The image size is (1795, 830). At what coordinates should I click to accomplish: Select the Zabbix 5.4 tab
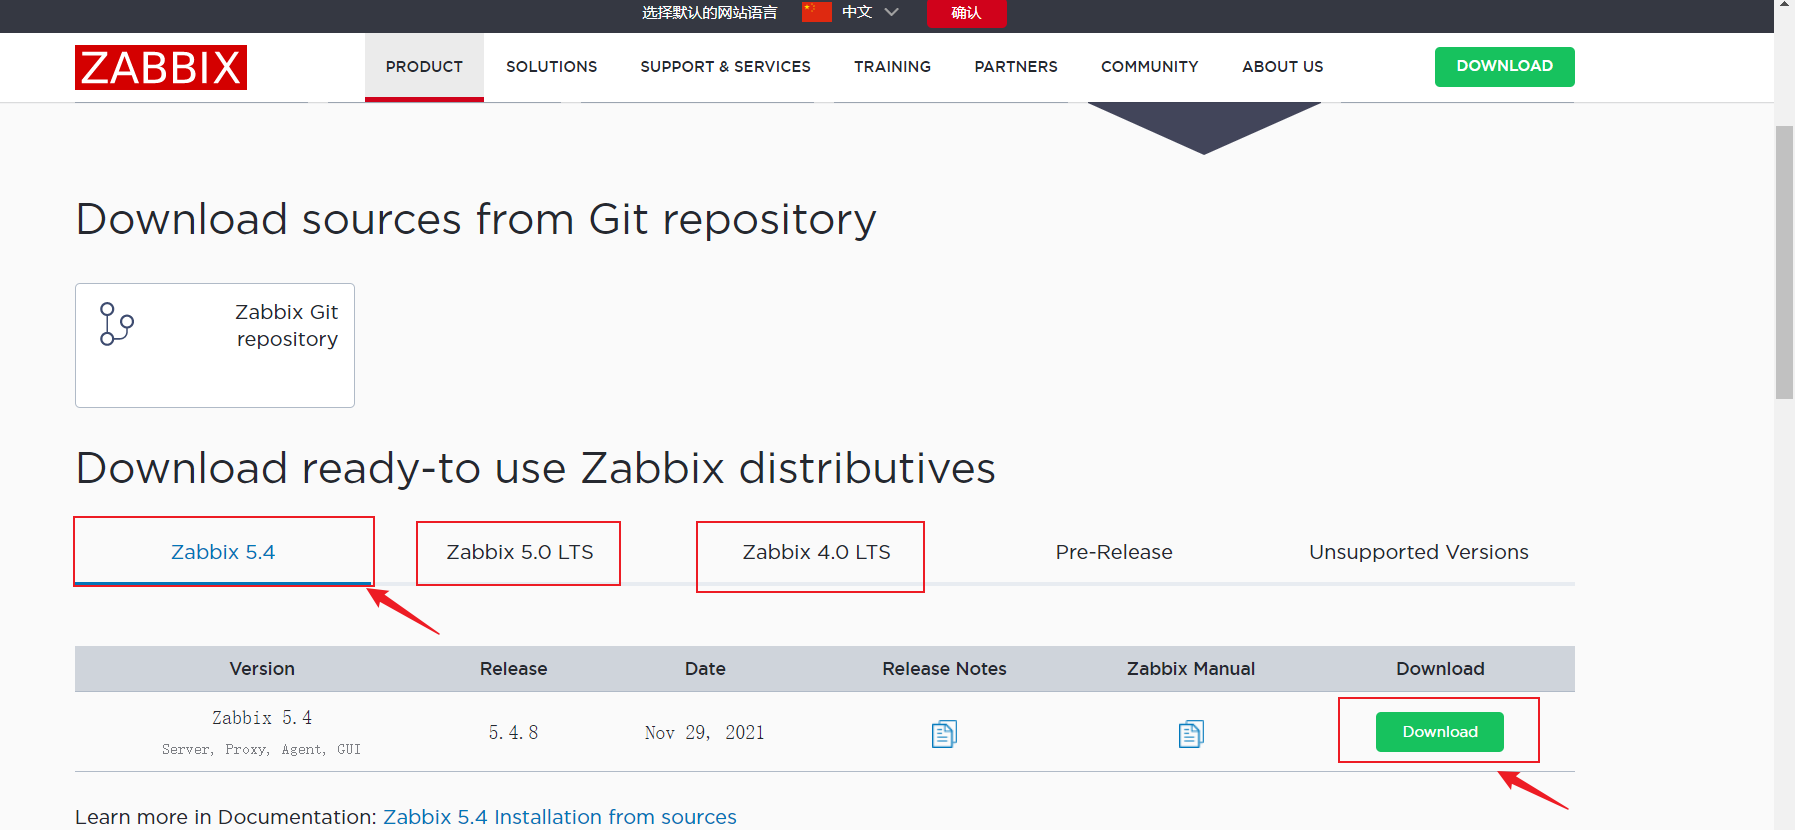click(223, 552)
